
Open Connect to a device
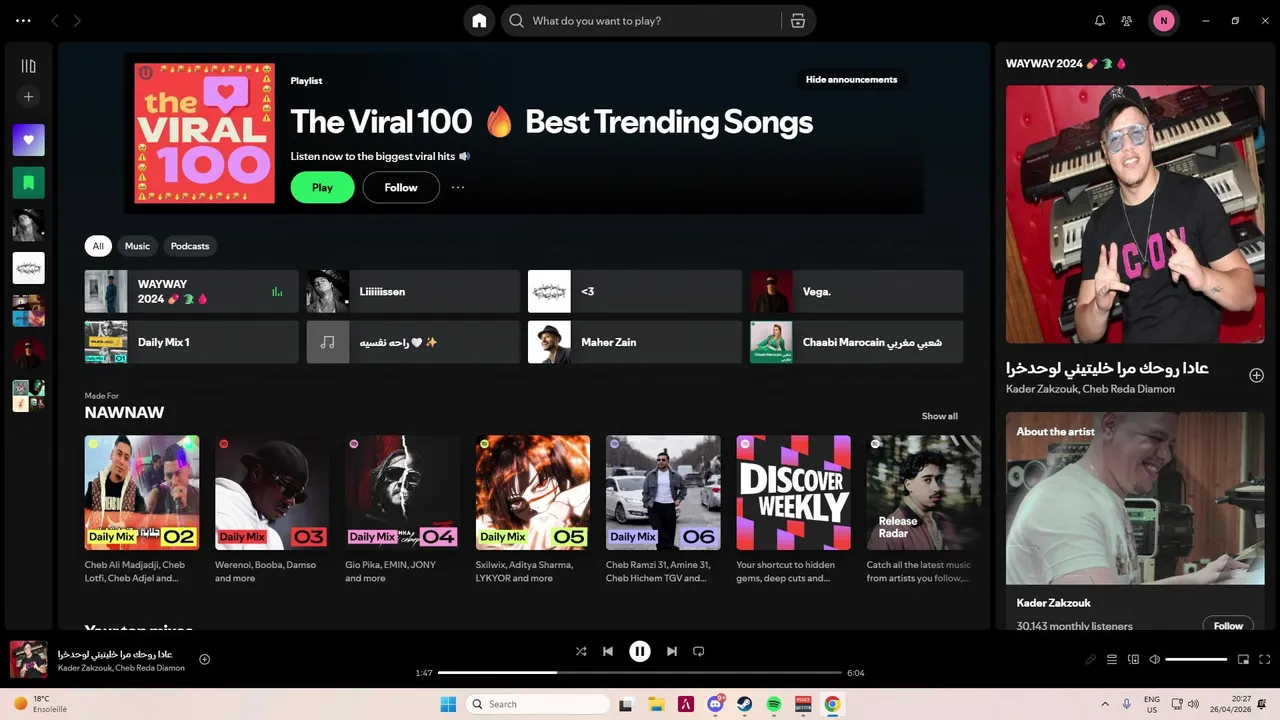pos(1133,659)
